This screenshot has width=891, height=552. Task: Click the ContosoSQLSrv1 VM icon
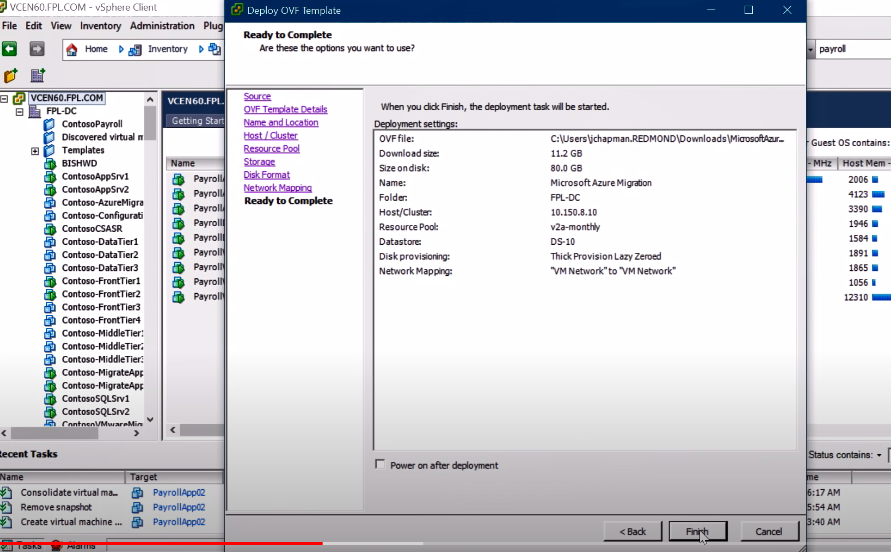(x=50, y=399)
